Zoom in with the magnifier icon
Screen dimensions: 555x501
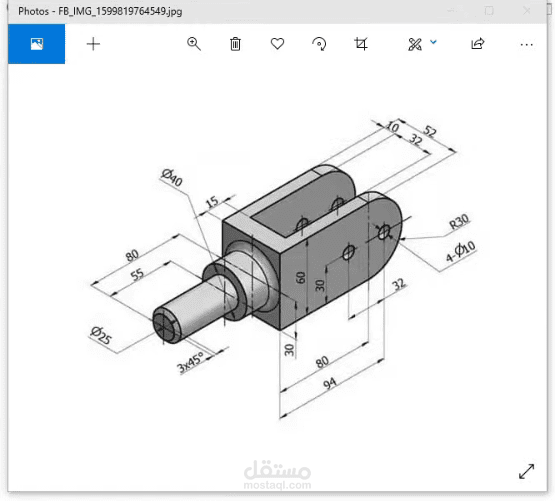[x=194, y=44]
